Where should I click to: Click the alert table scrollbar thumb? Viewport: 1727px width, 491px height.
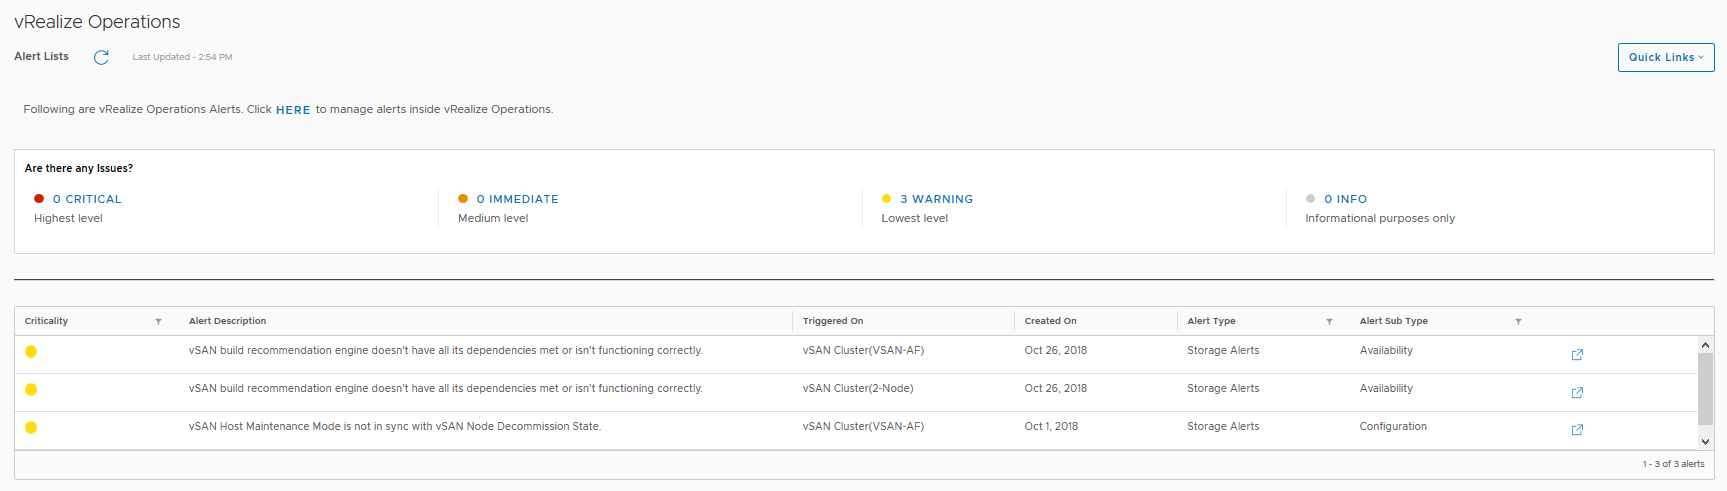coord(1705,389)
